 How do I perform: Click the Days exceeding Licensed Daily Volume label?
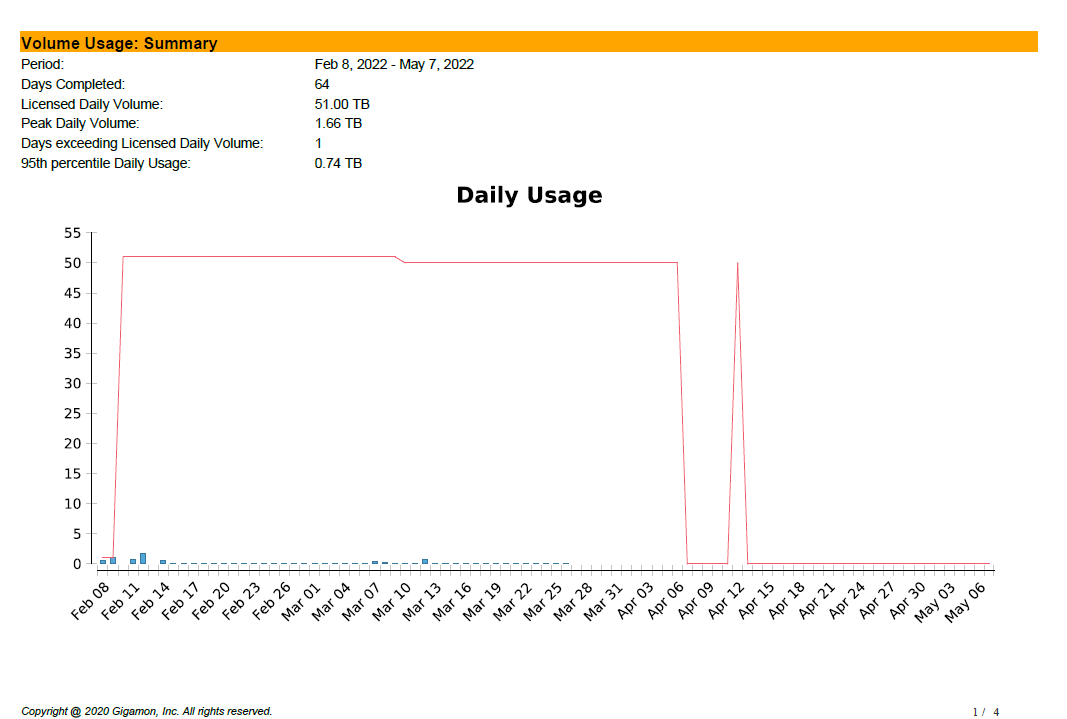tap(142, 143)
